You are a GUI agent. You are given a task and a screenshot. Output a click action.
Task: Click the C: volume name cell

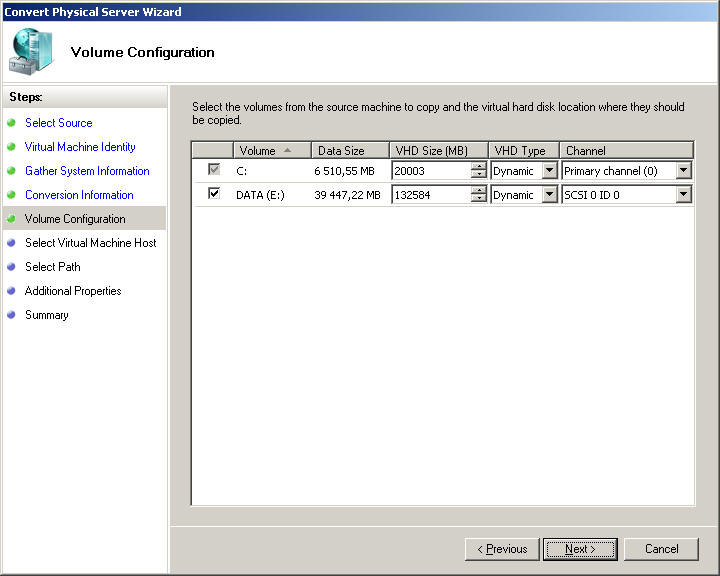point(242,171)
